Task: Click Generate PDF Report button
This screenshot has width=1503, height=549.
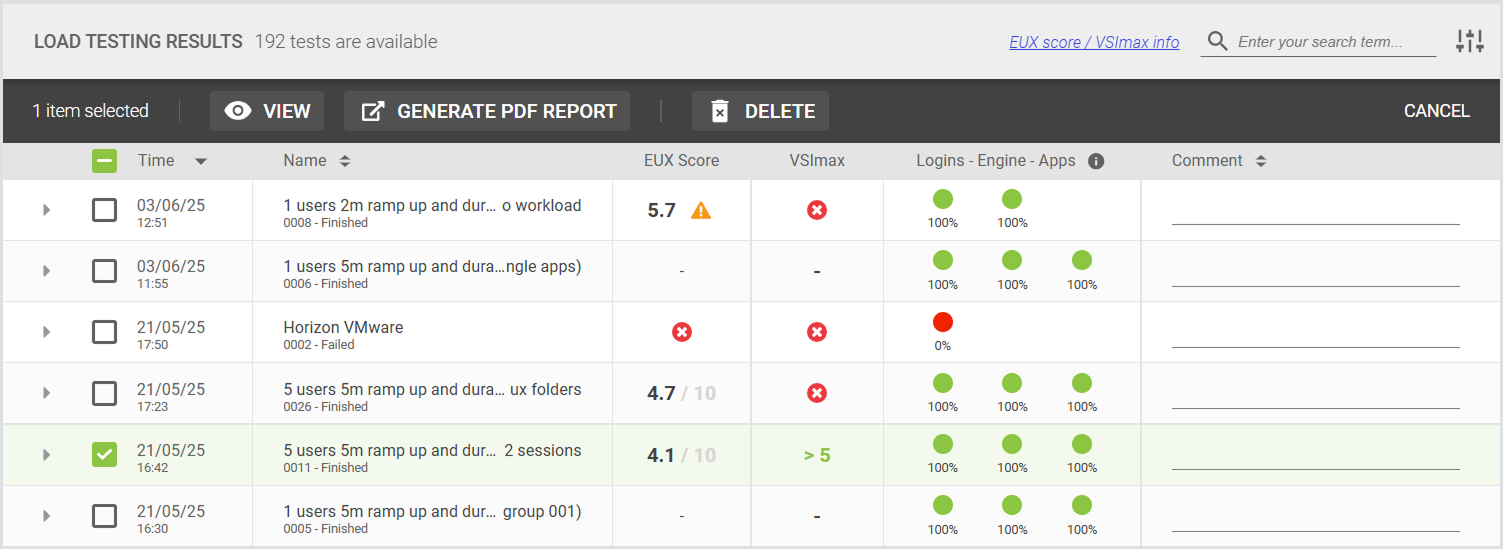Action: [487, 111]
